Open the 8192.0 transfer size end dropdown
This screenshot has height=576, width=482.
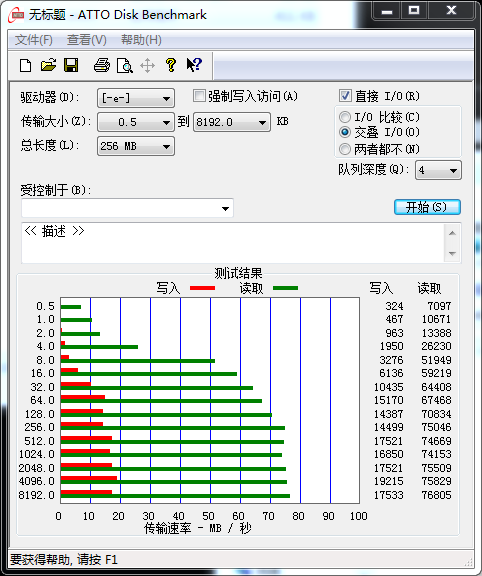pos(232,122)
